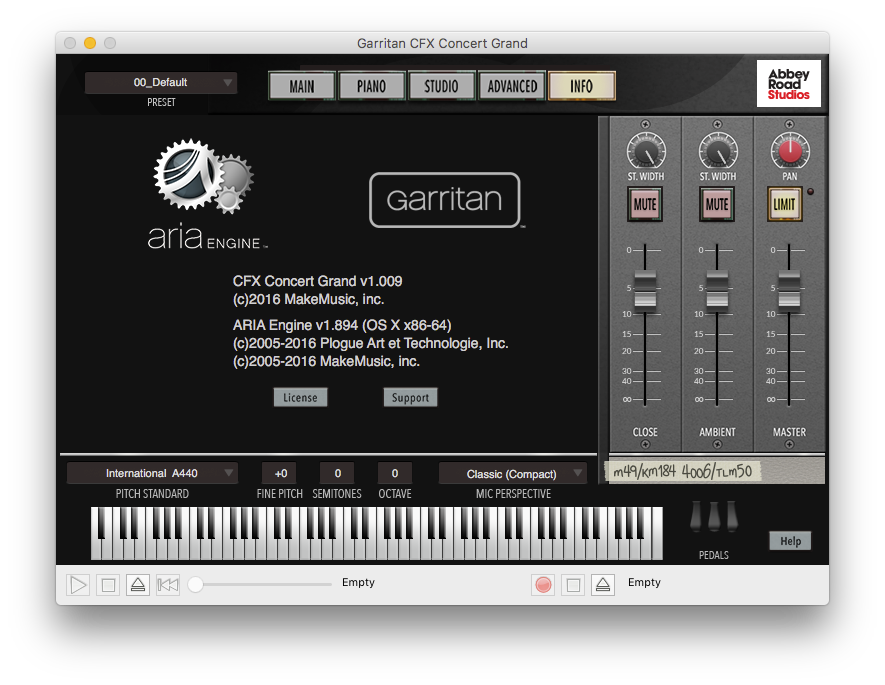
Task: Toggle the LIMIT button on Master
Action: [785, 204]
